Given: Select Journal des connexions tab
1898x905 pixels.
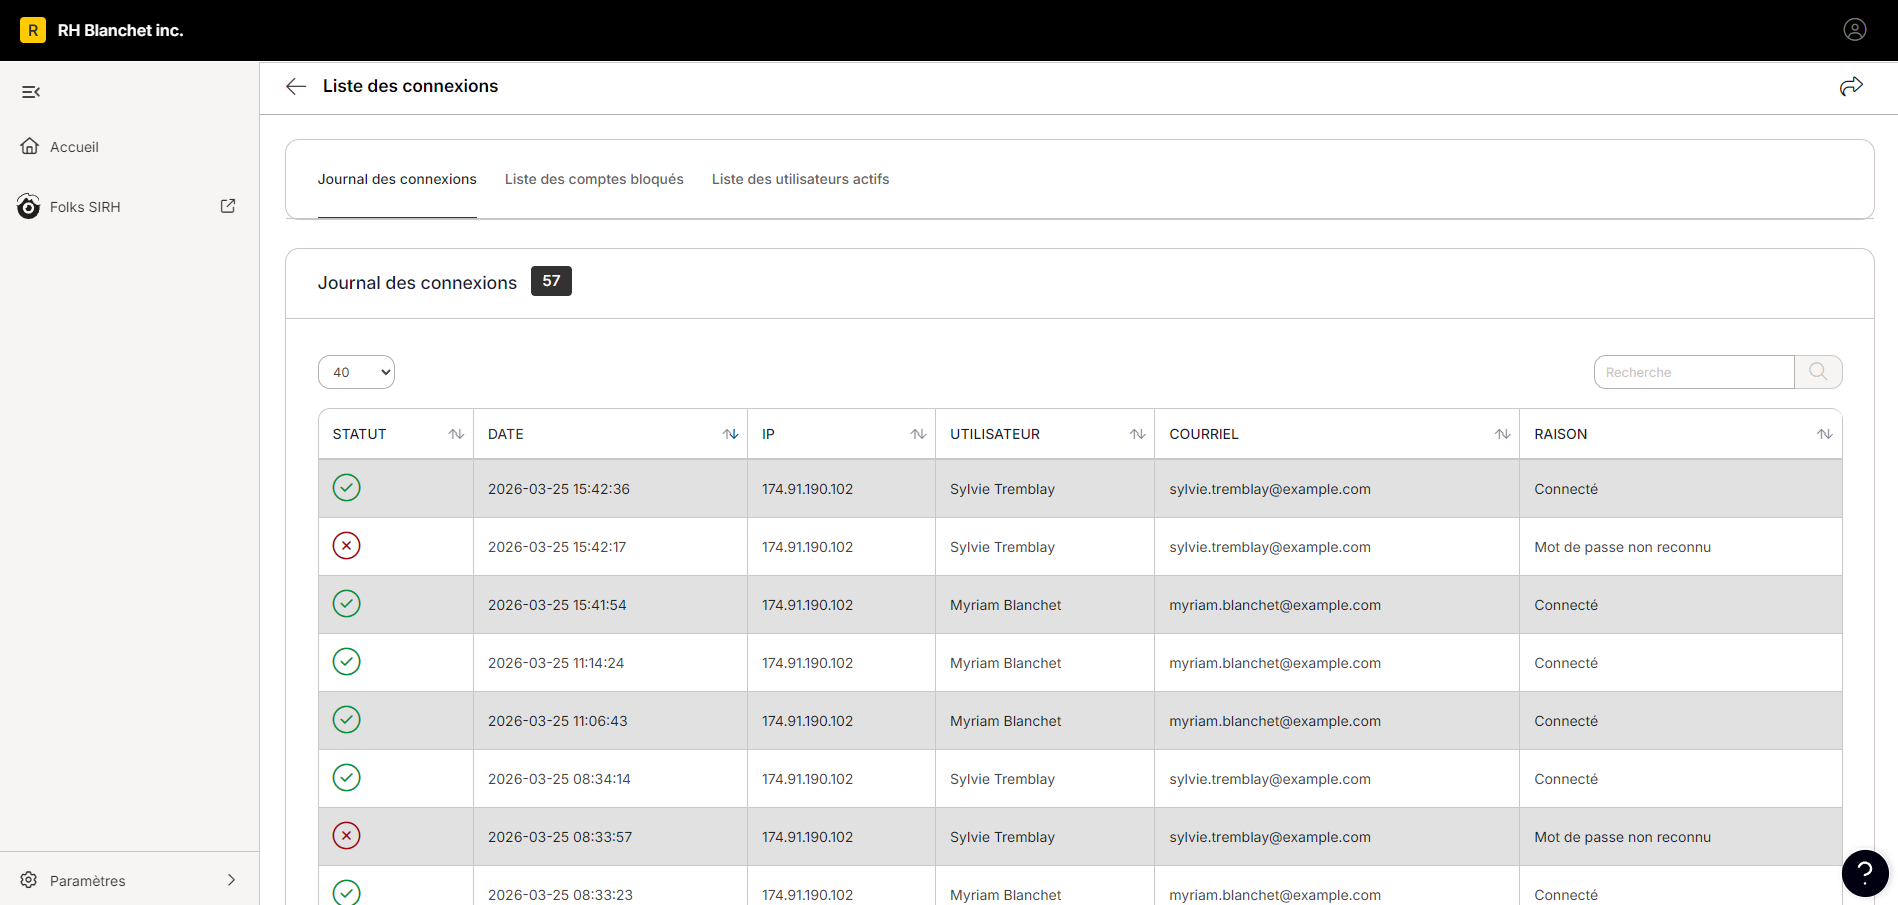Looking at the screenshot, I should pos(397,179).
